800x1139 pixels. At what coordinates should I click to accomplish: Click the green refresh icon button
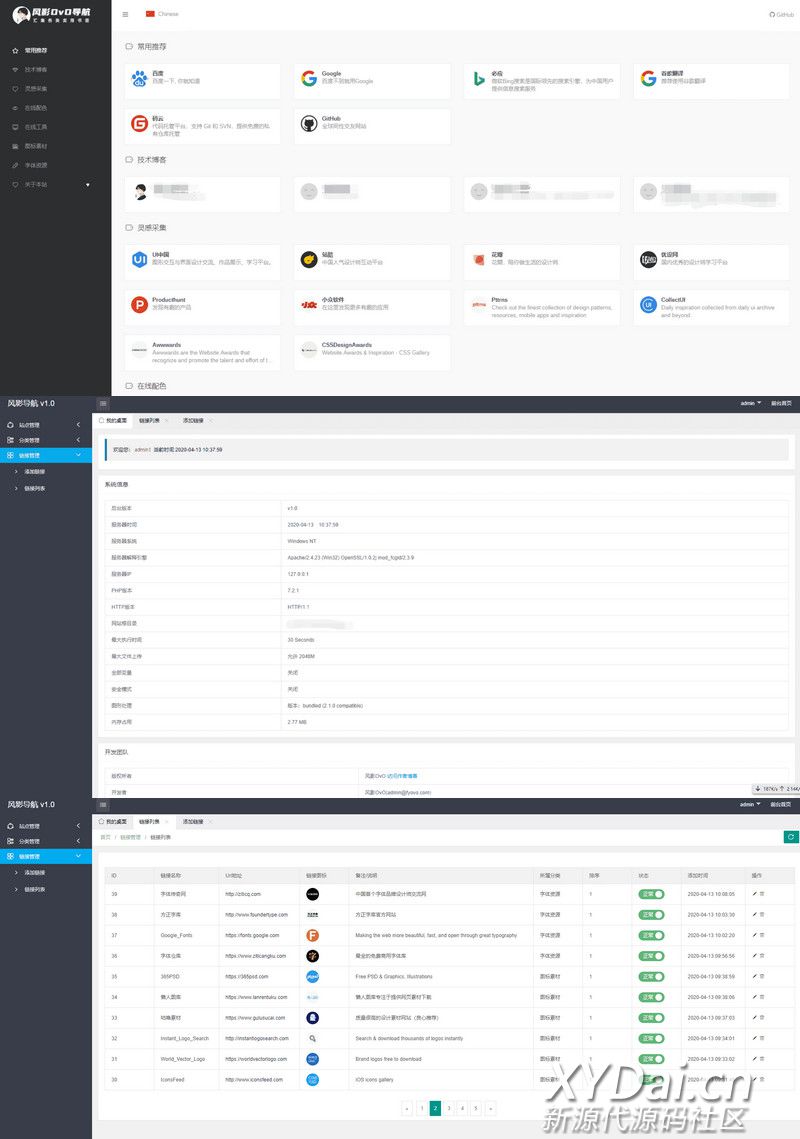(x=791, y=837)
